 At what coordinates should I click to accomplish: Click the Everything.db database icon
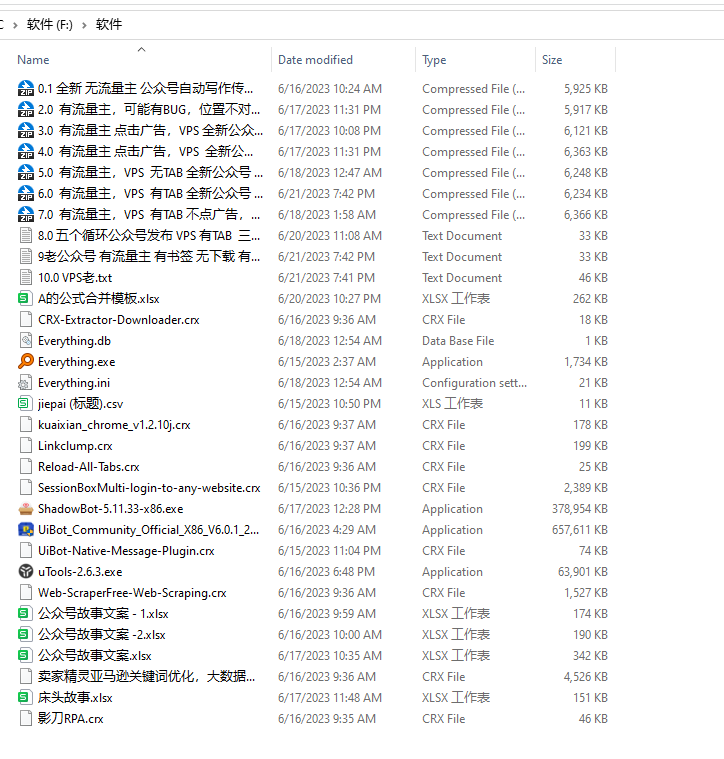tap(26, 340)
